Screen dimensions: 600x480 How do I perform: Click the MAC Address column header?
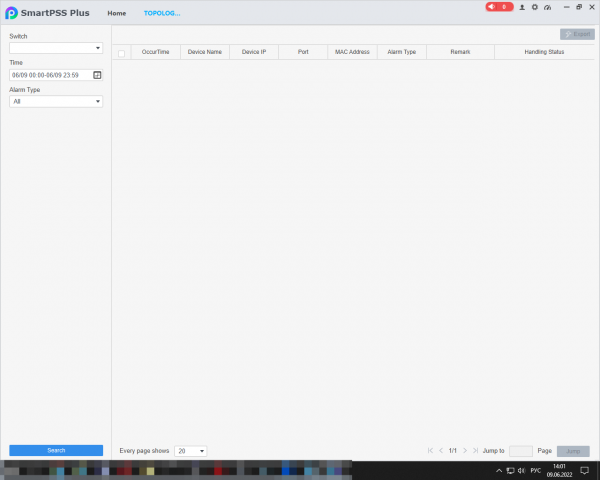tap(352, 52)
